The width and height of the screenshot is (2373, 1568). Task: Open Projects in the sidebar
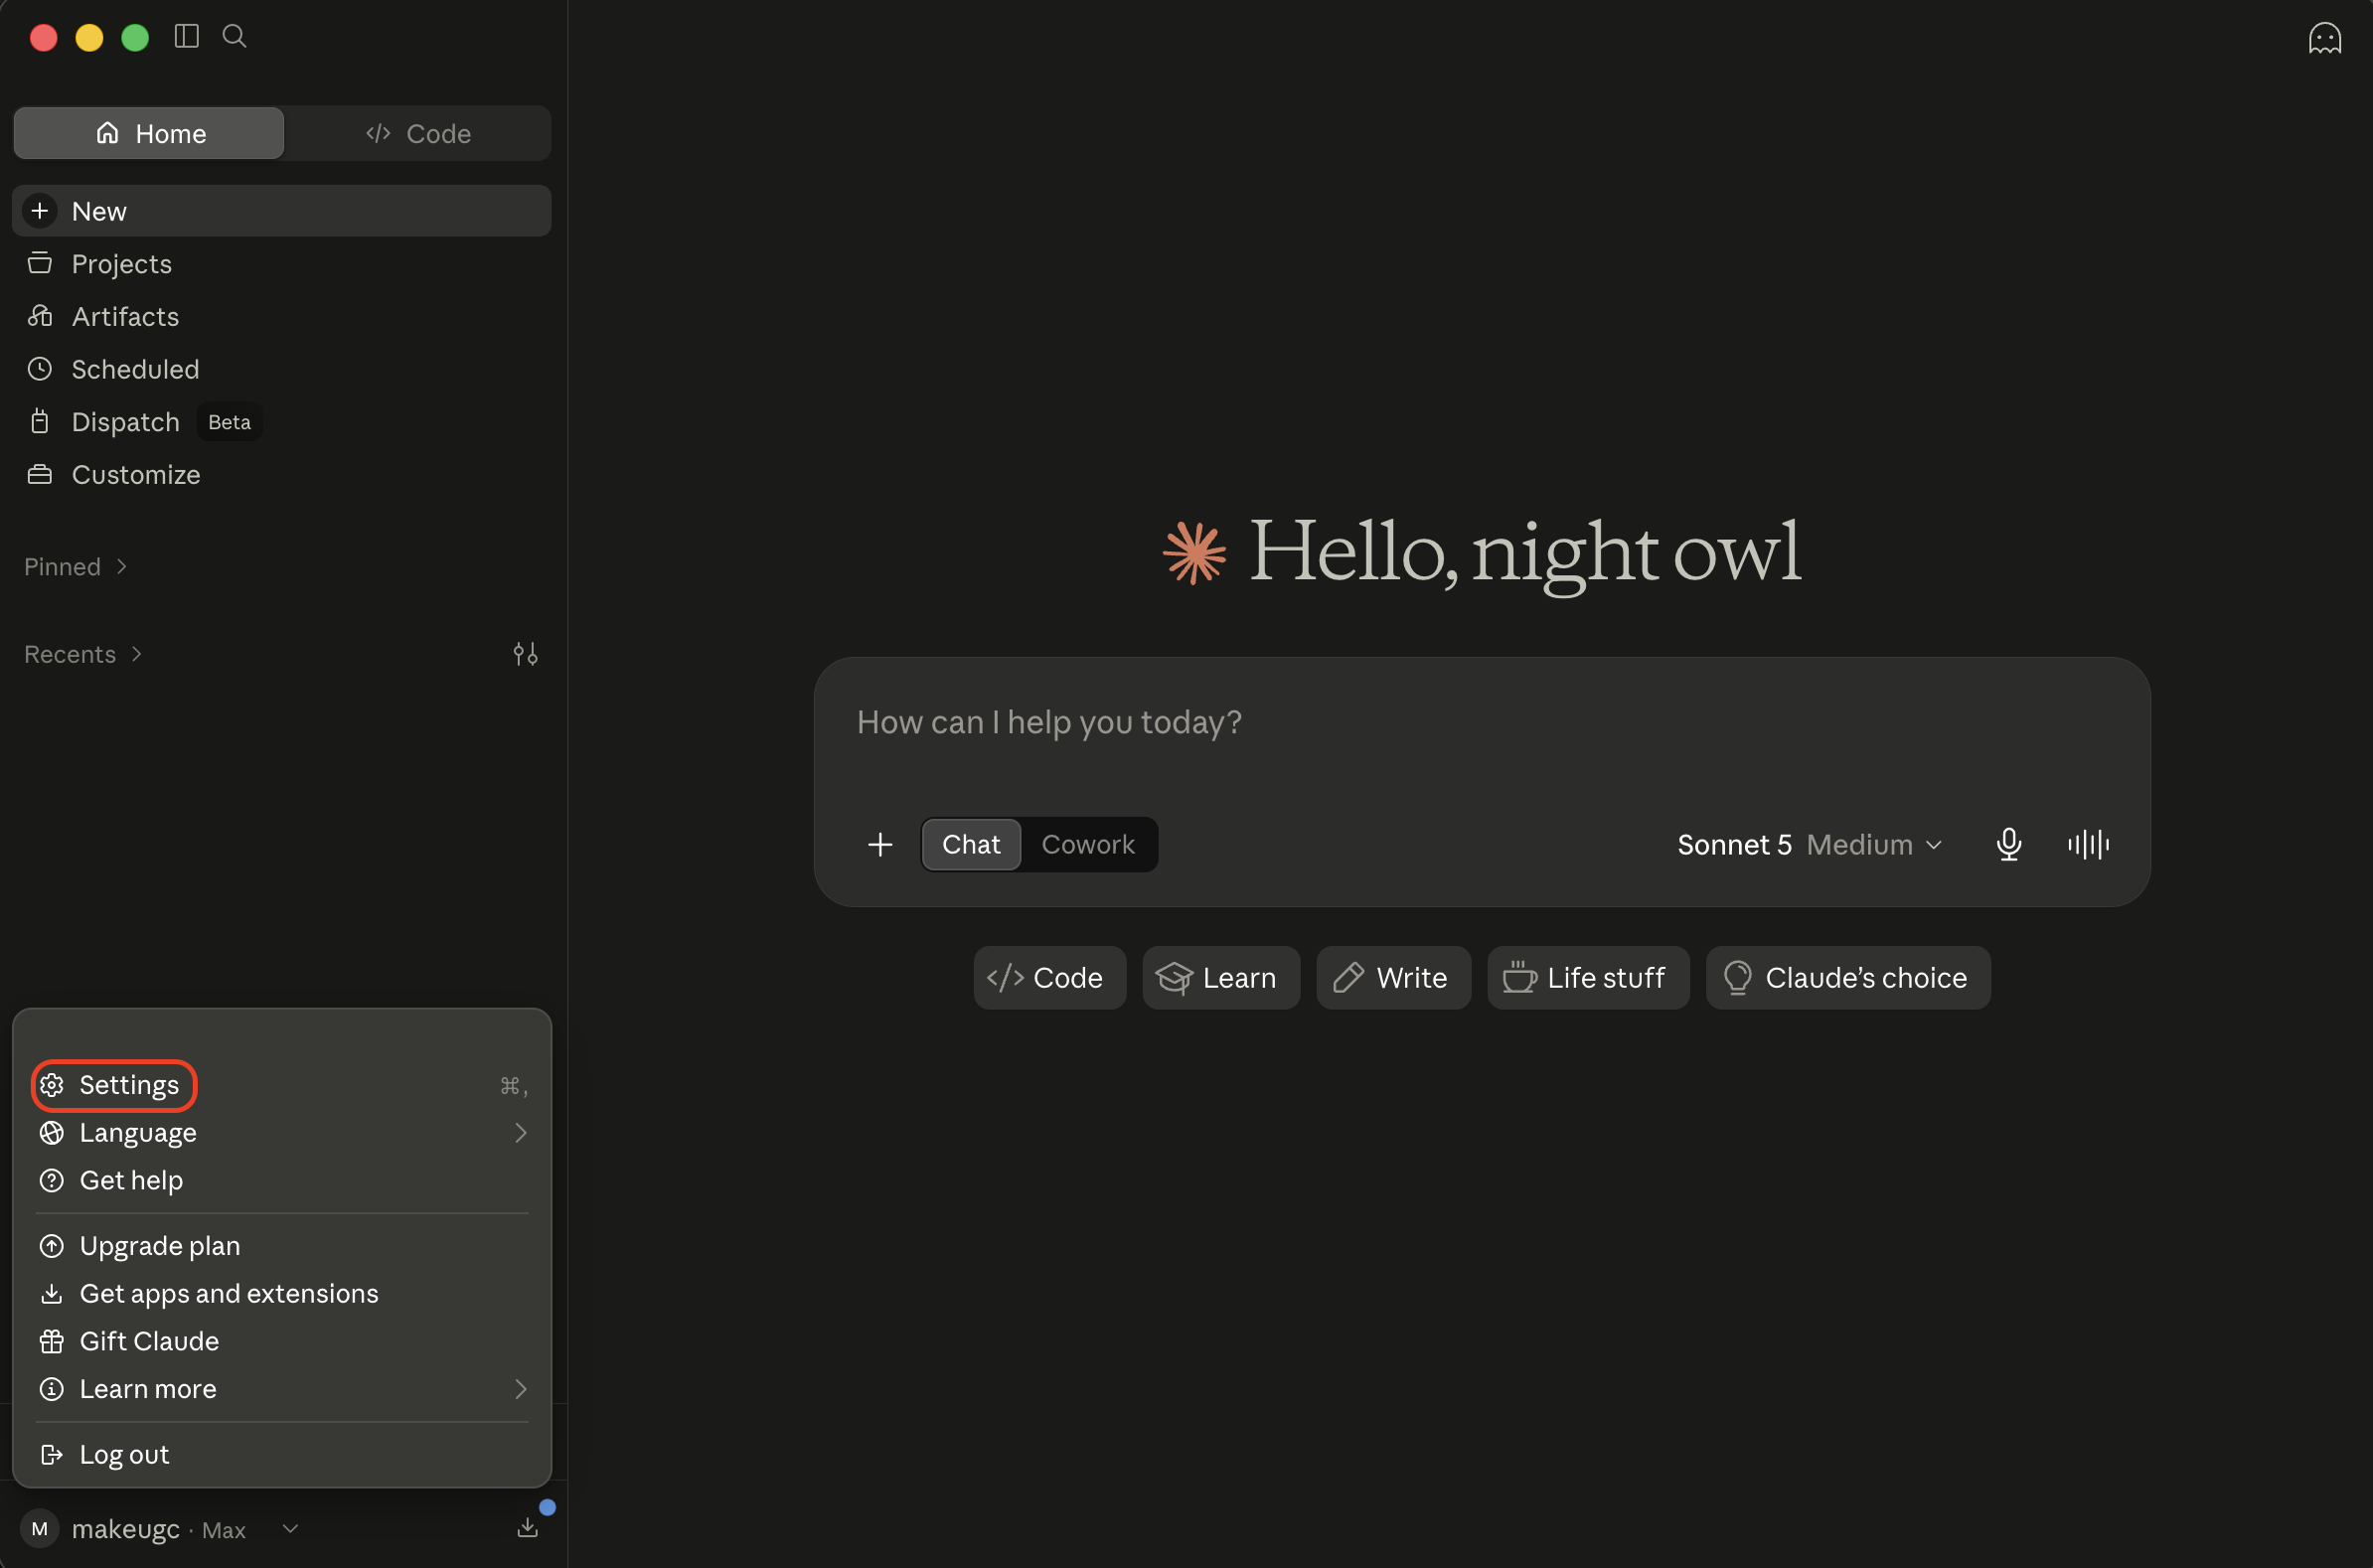point(282,264)
